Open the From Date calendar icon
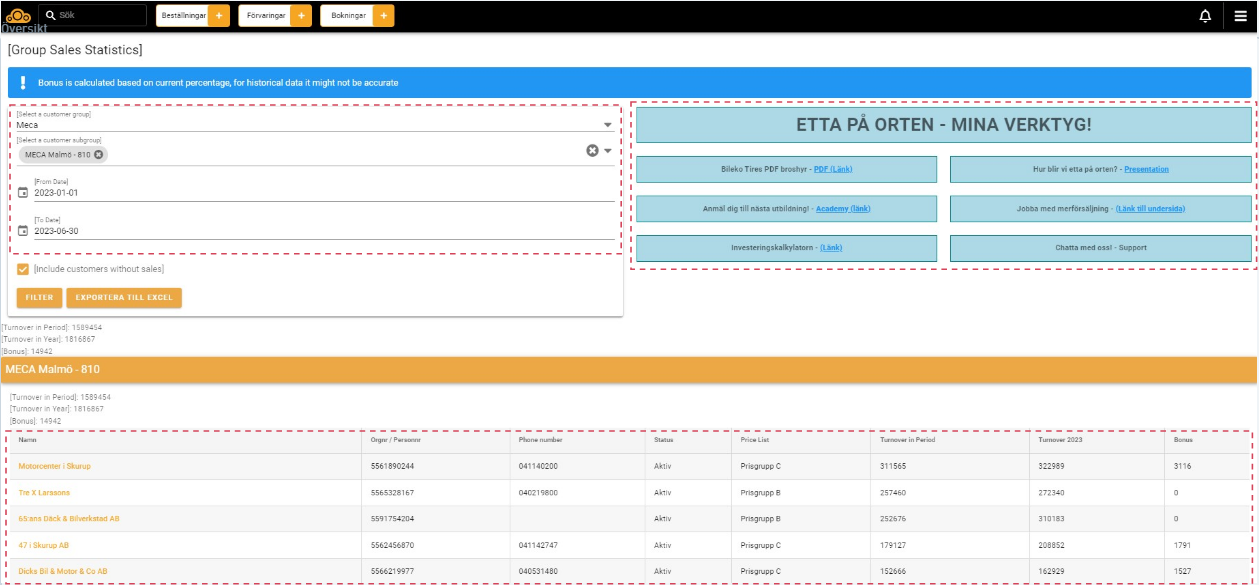The height and width of the screenshot is (585, 1259). pyautogui.click(x=23, y=192)
